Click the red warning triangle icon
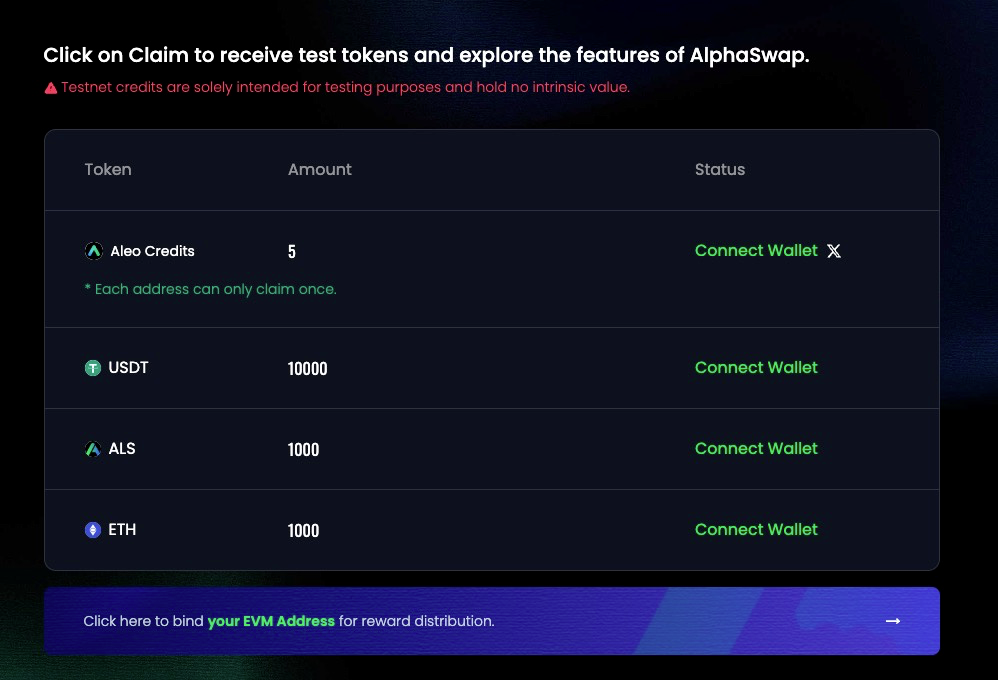Image resolution: width=998 pixels, height=680 pixels. (51, 88)
